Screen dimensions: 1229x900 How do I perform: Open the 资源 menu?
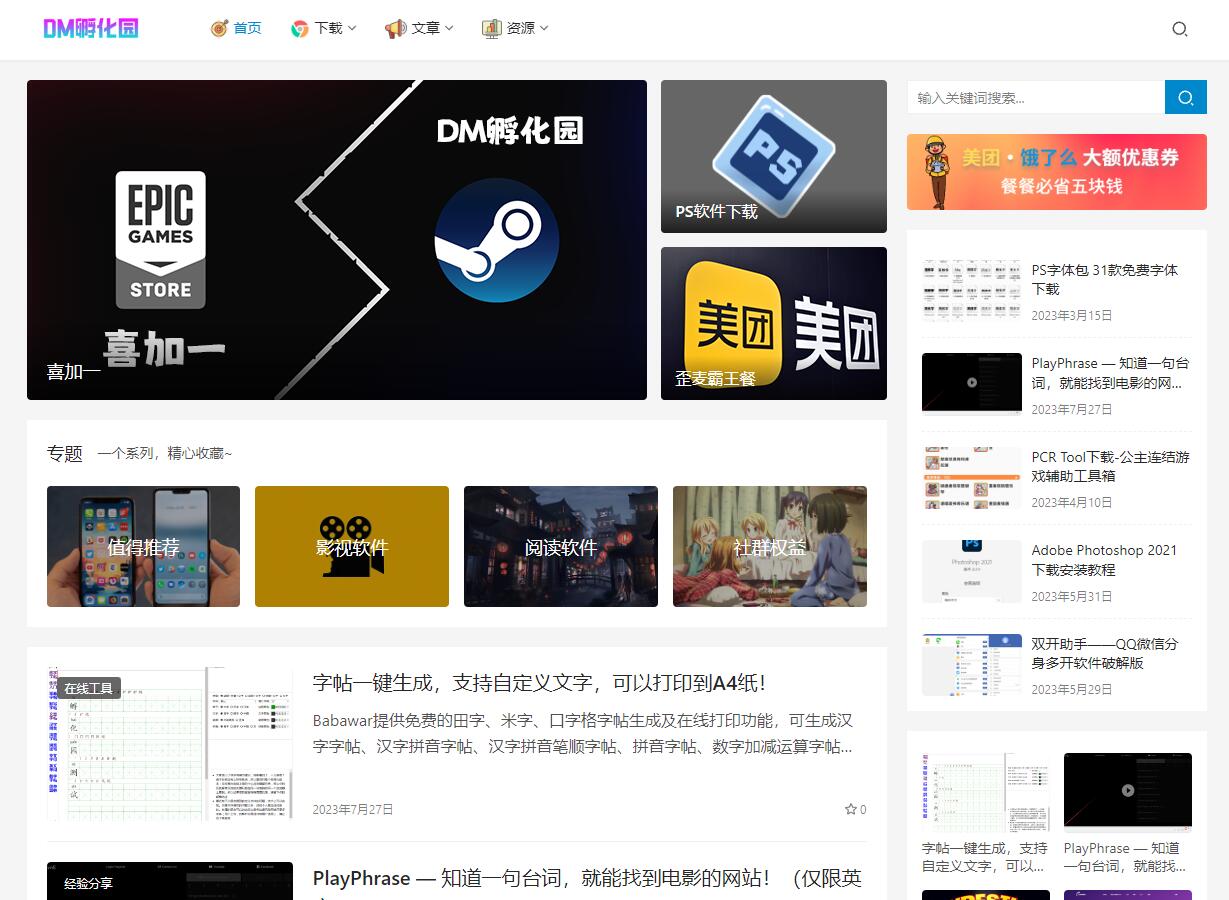pyautogui.click(x=521, y=28)
